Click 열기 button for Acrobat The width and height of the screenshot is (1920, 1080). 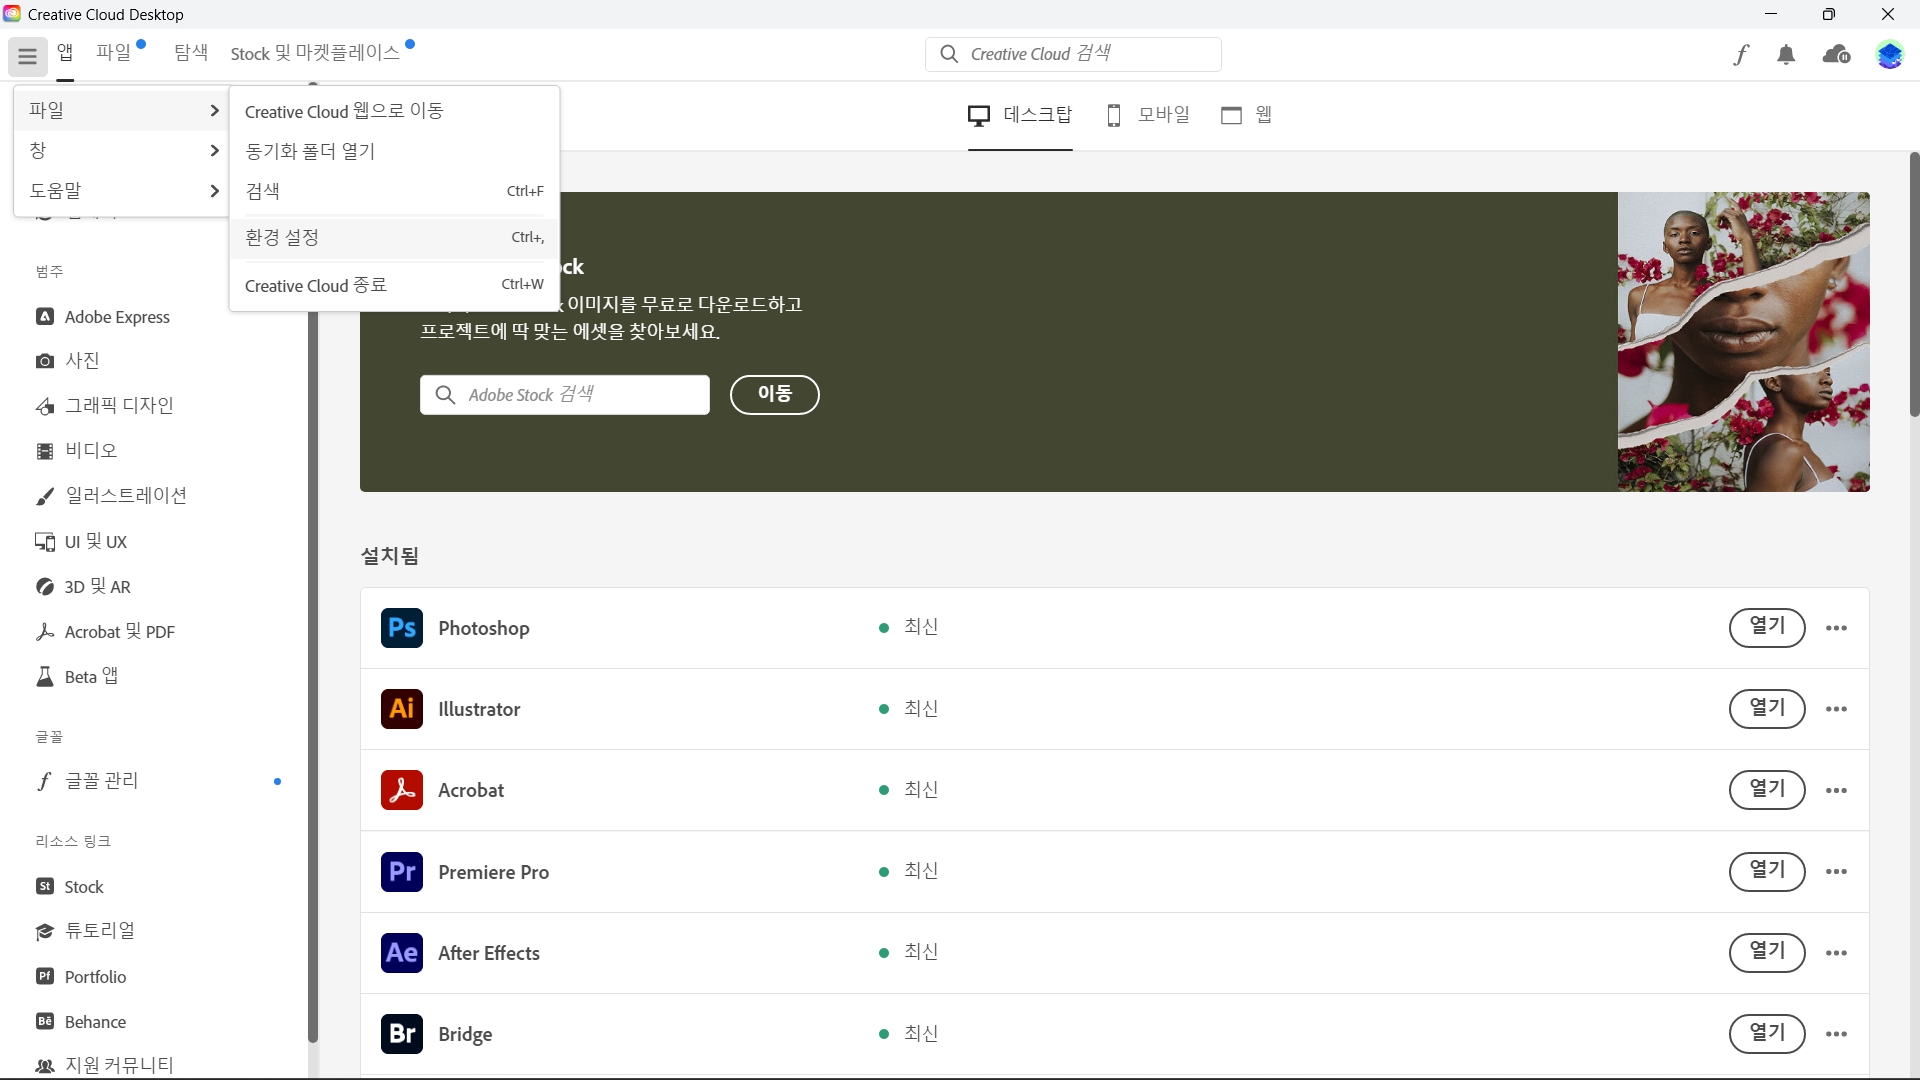(x=1767, y=790)
